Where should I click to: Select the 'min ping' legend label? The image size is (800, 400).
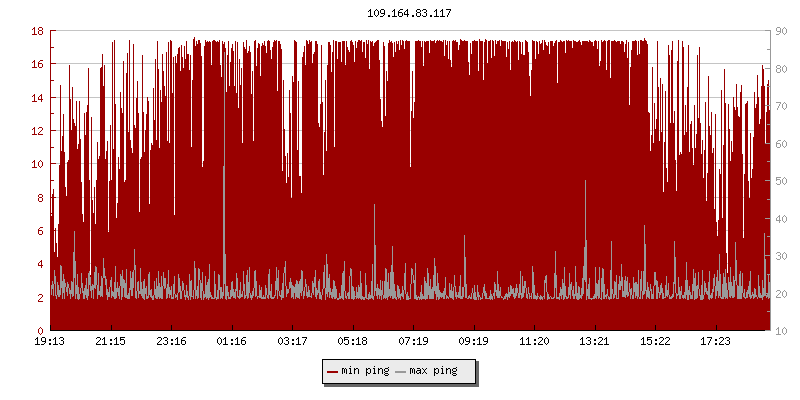click(x=365, y=371)
